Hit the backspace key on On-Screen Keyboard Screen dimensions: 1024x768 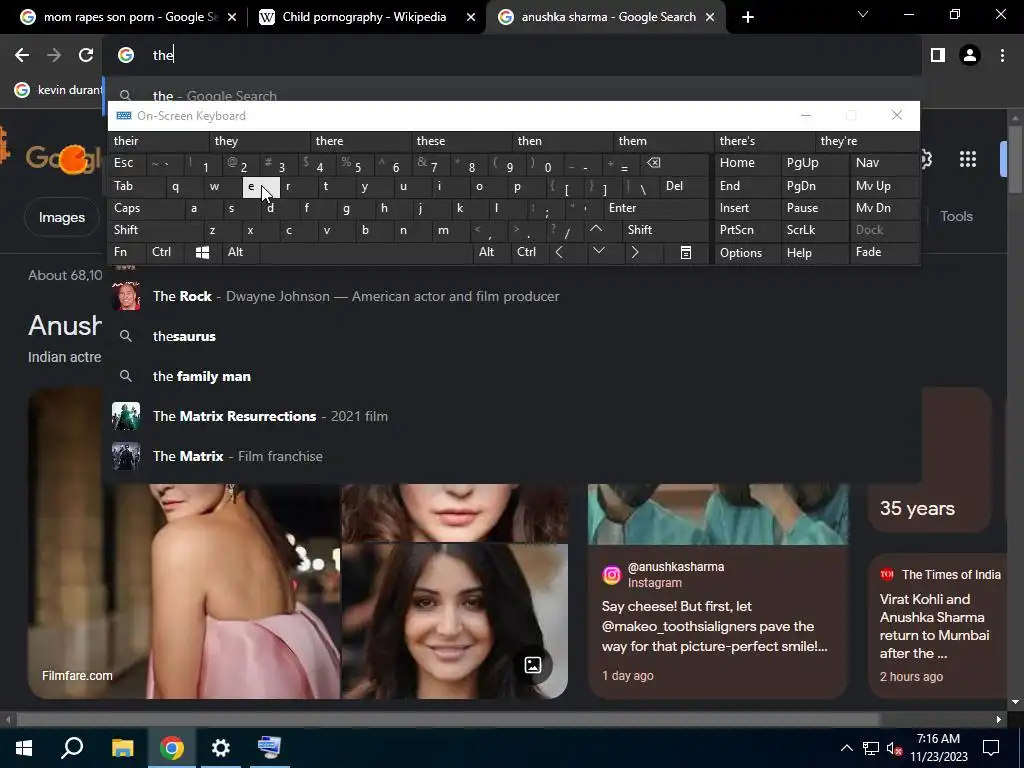654,163
